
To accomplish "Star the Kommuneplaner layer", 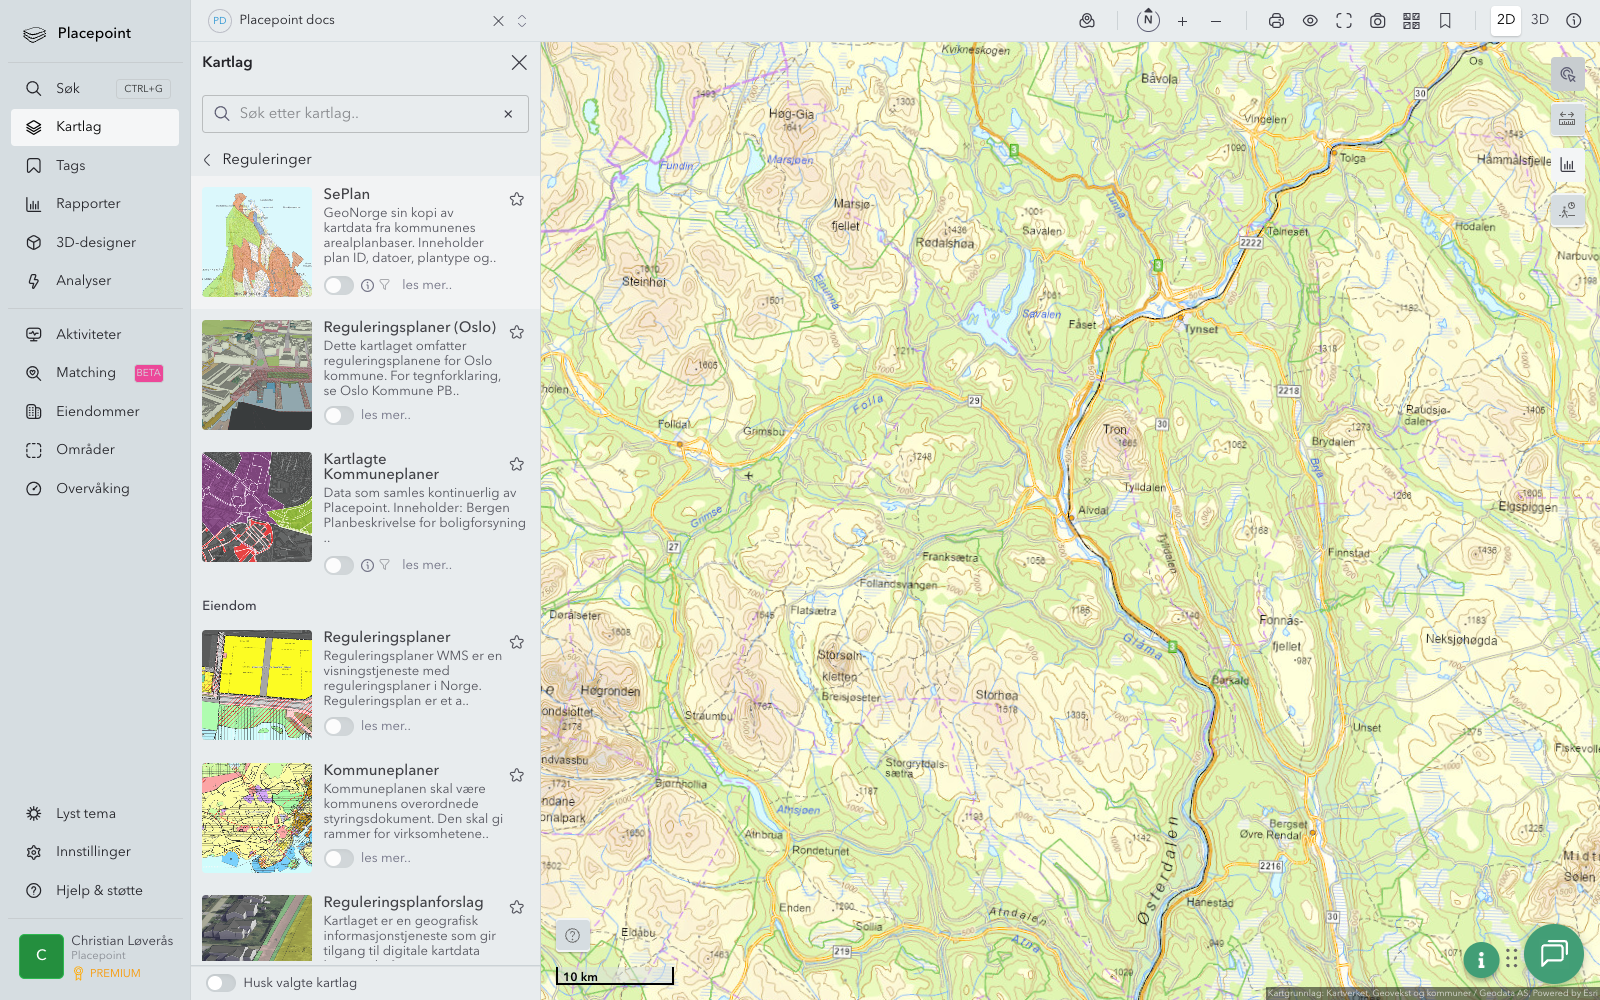I will coord(517,775).
